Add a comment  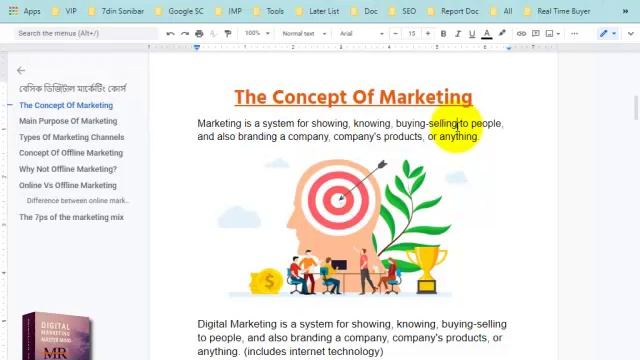536,33
